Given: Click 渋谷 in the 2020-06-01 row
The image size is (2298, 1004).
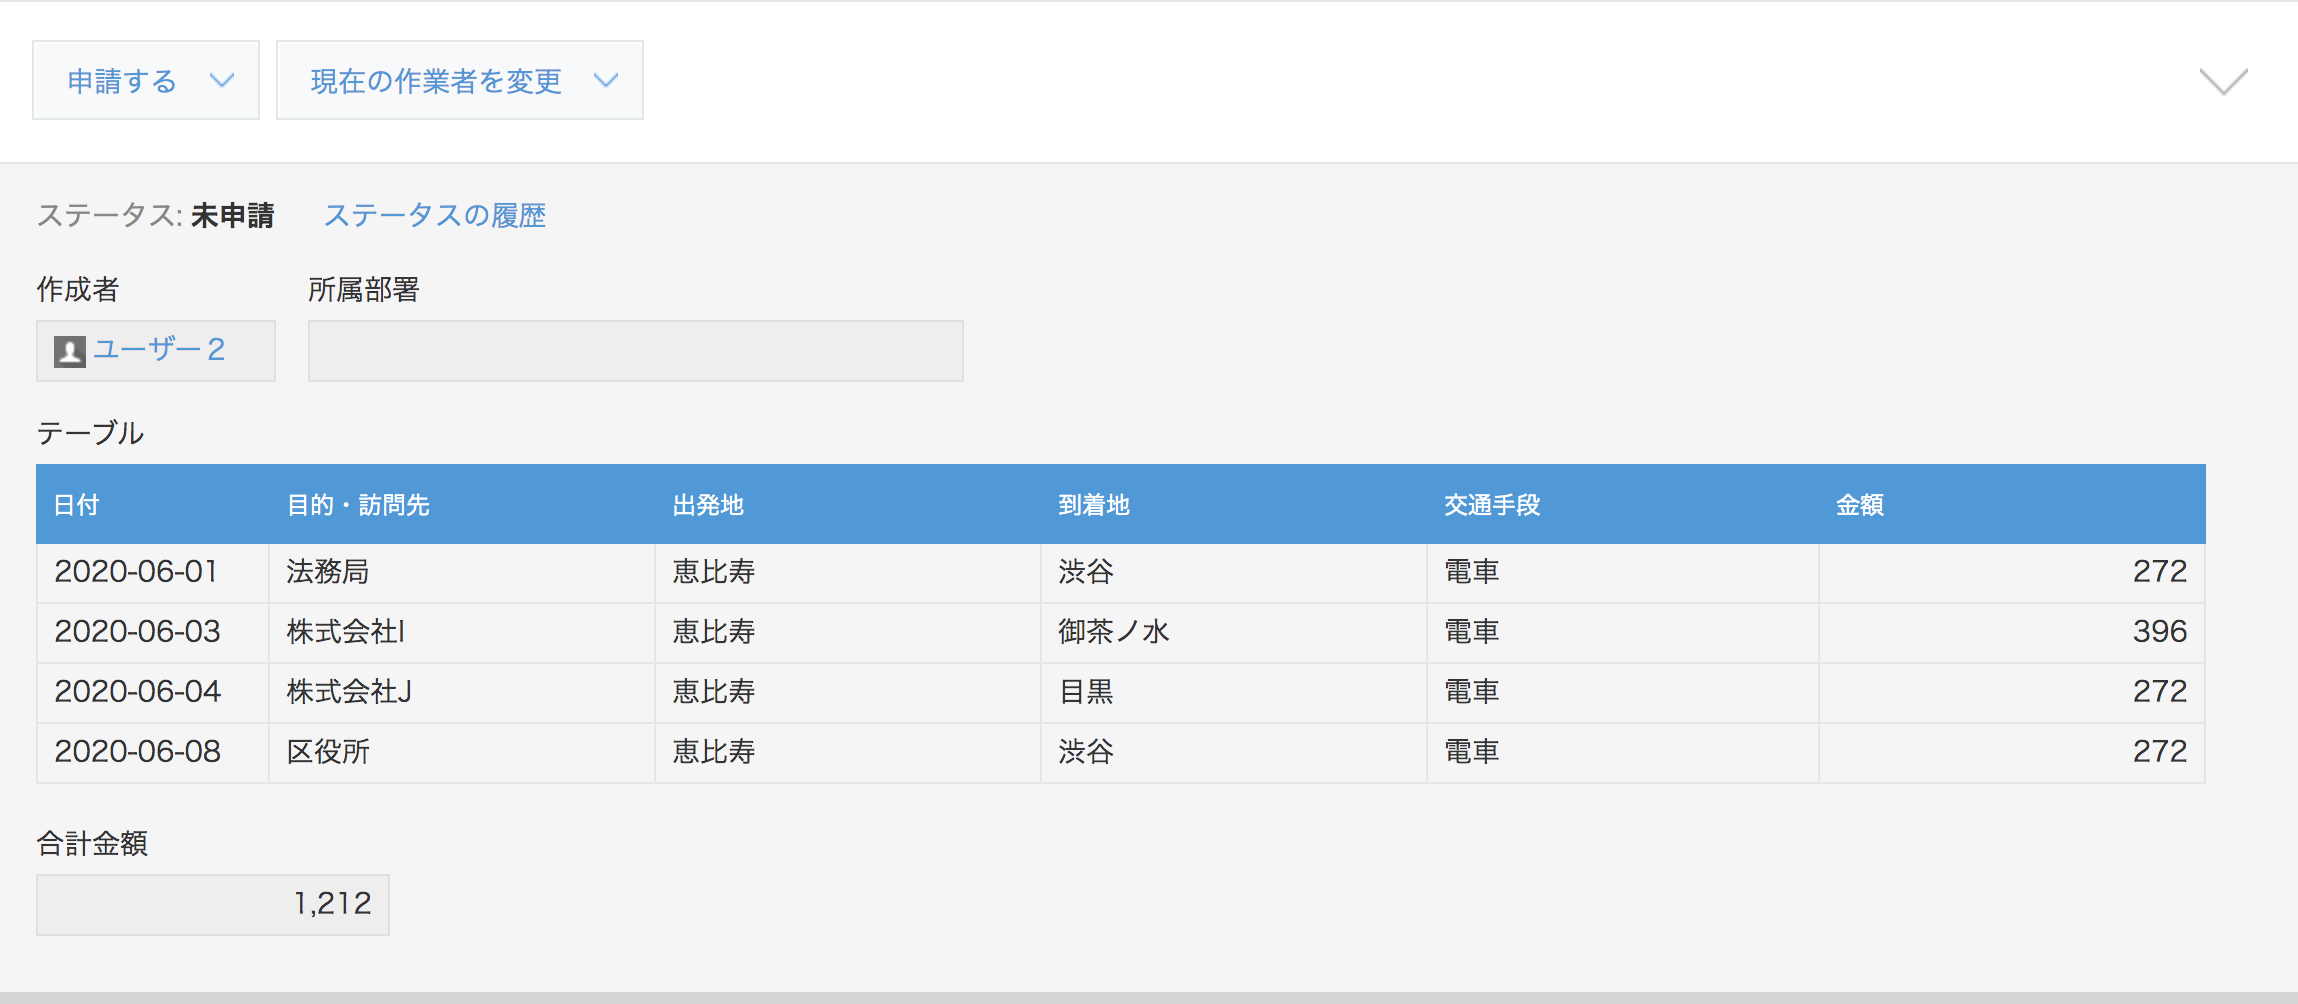Looking at the screenshot, I should pos(1234,573).
